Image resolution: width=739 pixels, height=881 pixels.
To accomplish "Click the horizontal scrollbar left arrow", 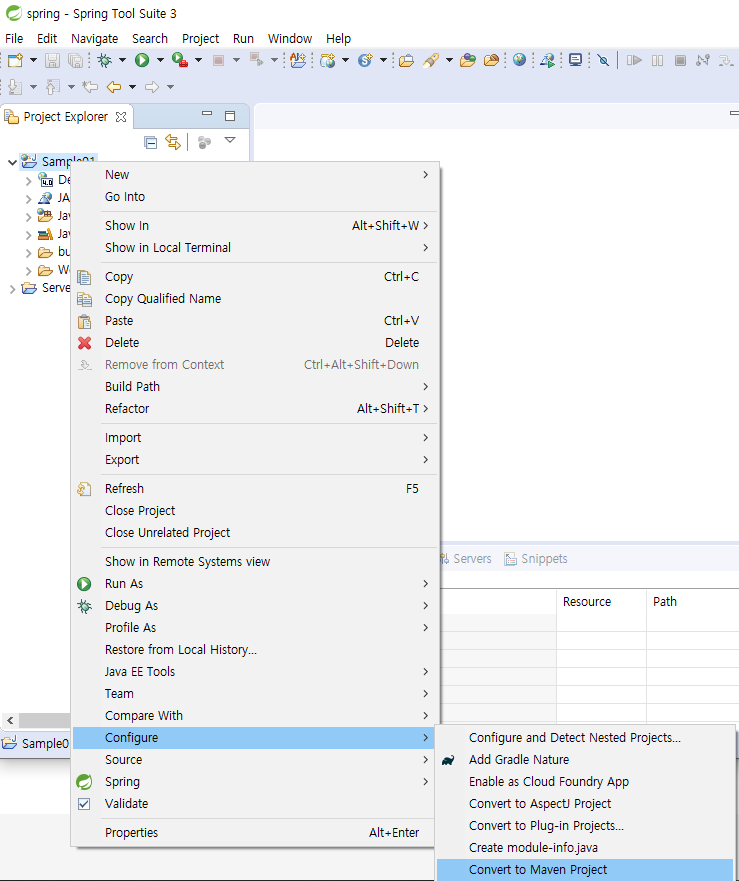I will pyautogui.click(x=10, y=720).
